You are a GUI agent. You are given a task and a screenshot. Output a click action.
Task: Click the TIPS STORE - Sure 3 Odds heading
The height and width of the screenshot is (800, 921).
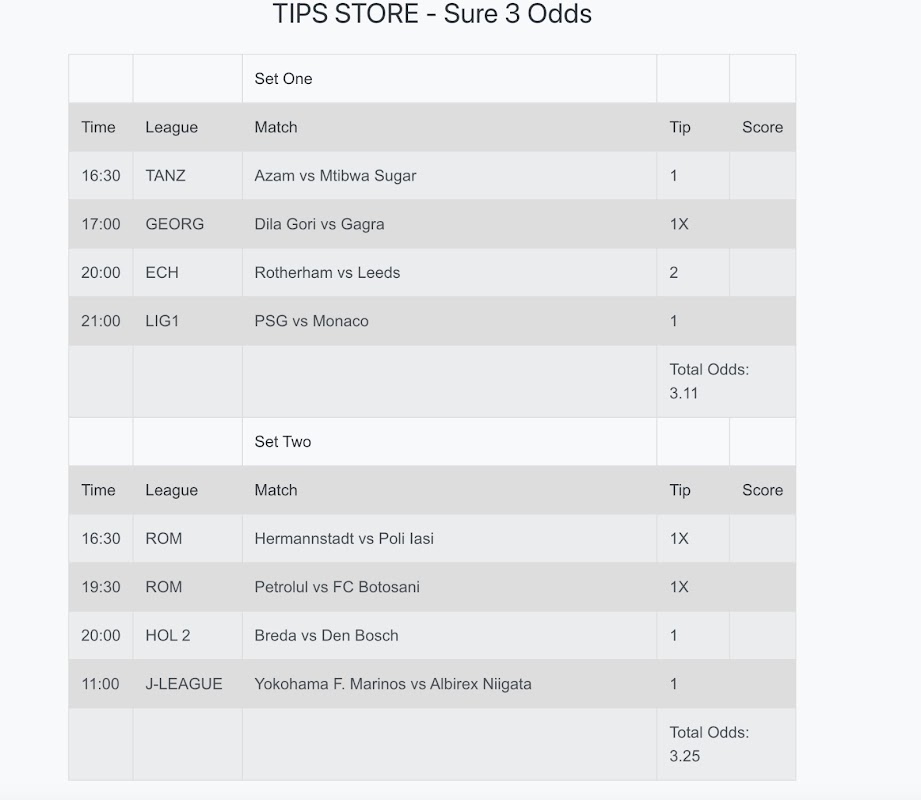432,15
